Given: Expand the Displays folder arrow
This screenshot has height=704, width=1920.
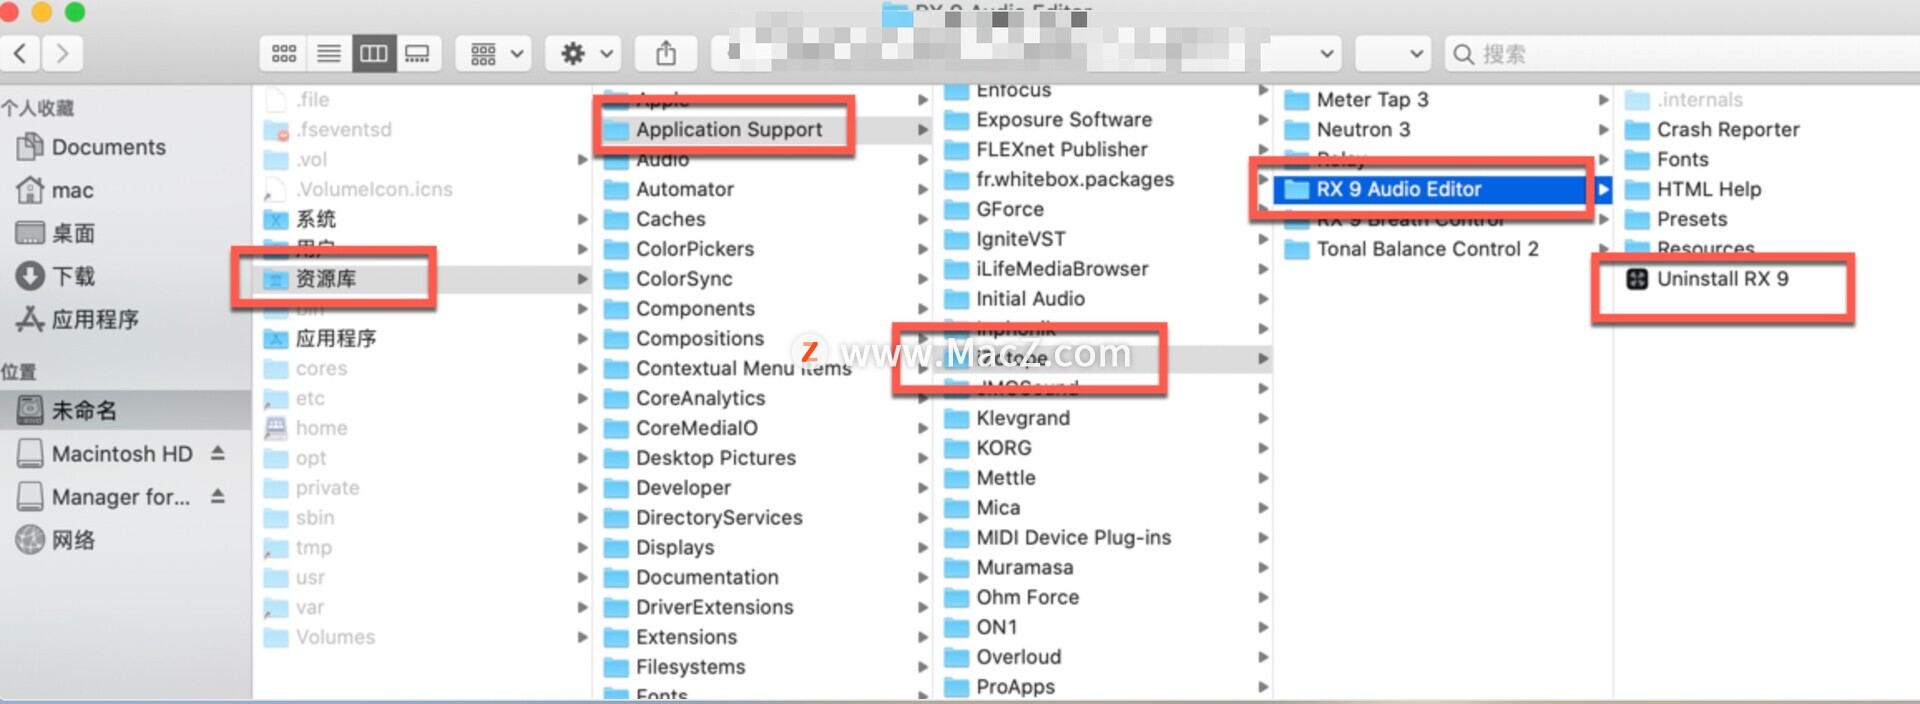Looking at the screenshot, I should [922, 547].
